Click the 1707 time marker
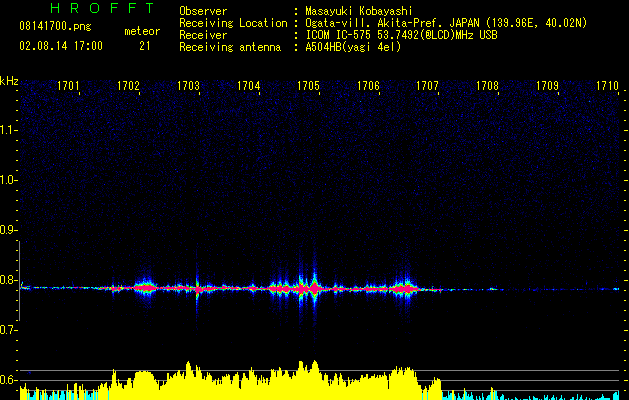629x400 pixels. coord(428,86)
